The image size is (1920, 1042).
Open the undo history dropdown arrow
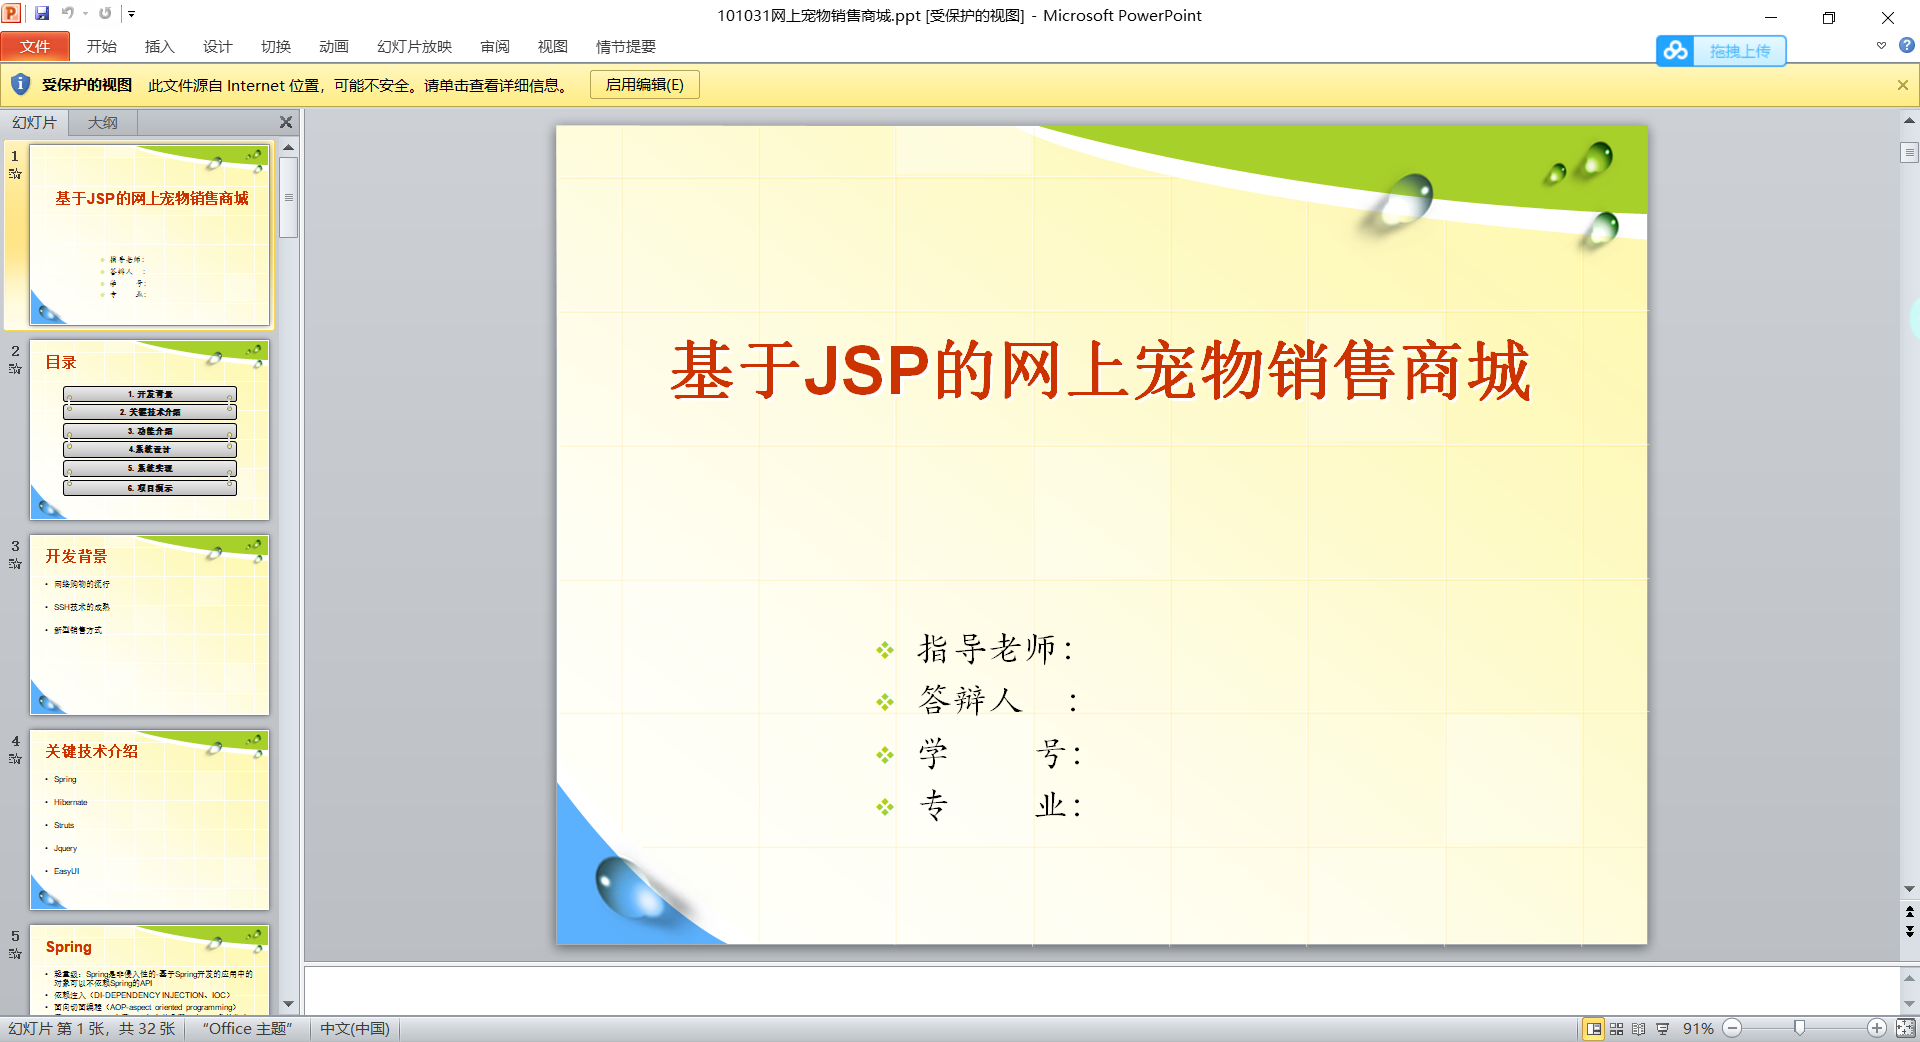tap(86, 14)
